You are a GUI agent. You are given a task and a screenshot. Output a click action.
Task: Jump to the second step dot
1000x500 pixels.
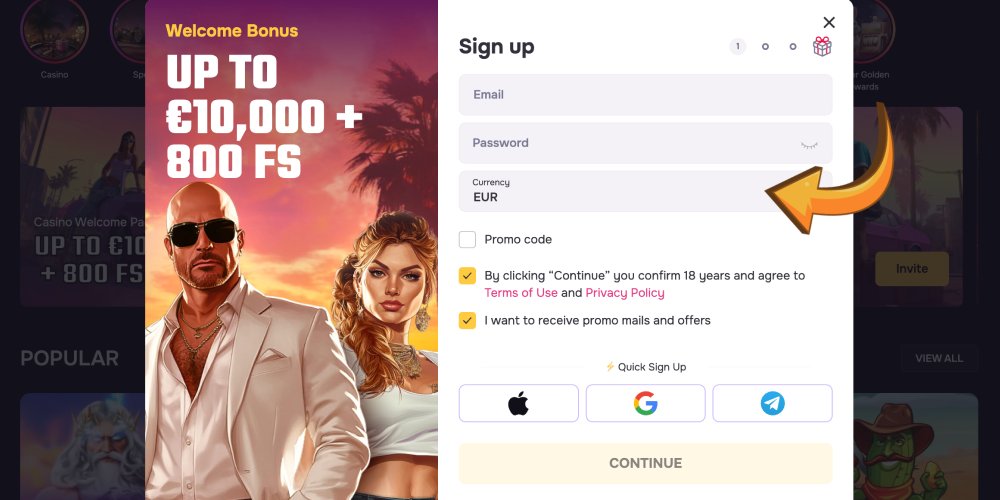[x=765, y=47]
